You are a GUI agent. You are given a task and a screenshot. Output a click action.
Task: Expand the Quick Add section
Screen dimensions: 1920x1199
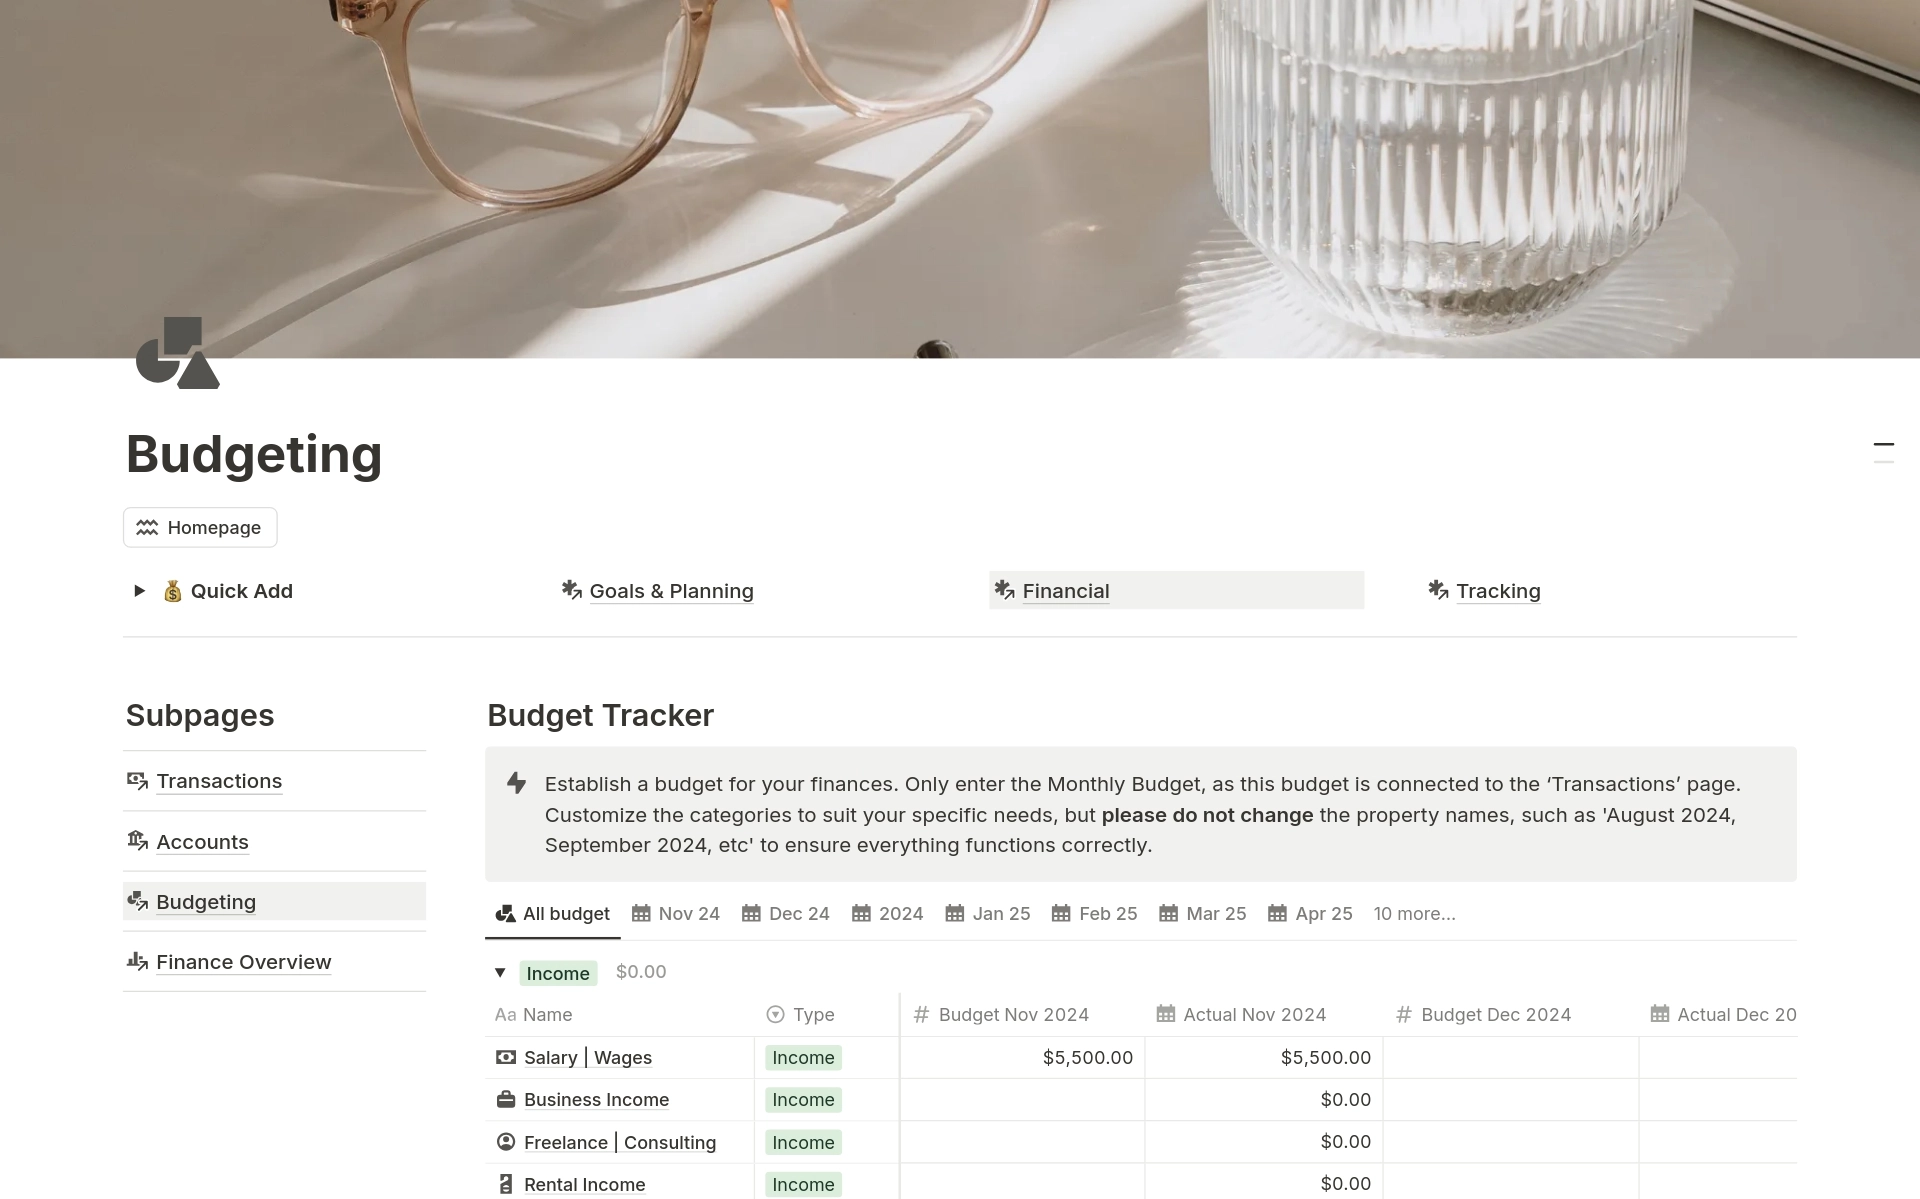tap(138, 590)
